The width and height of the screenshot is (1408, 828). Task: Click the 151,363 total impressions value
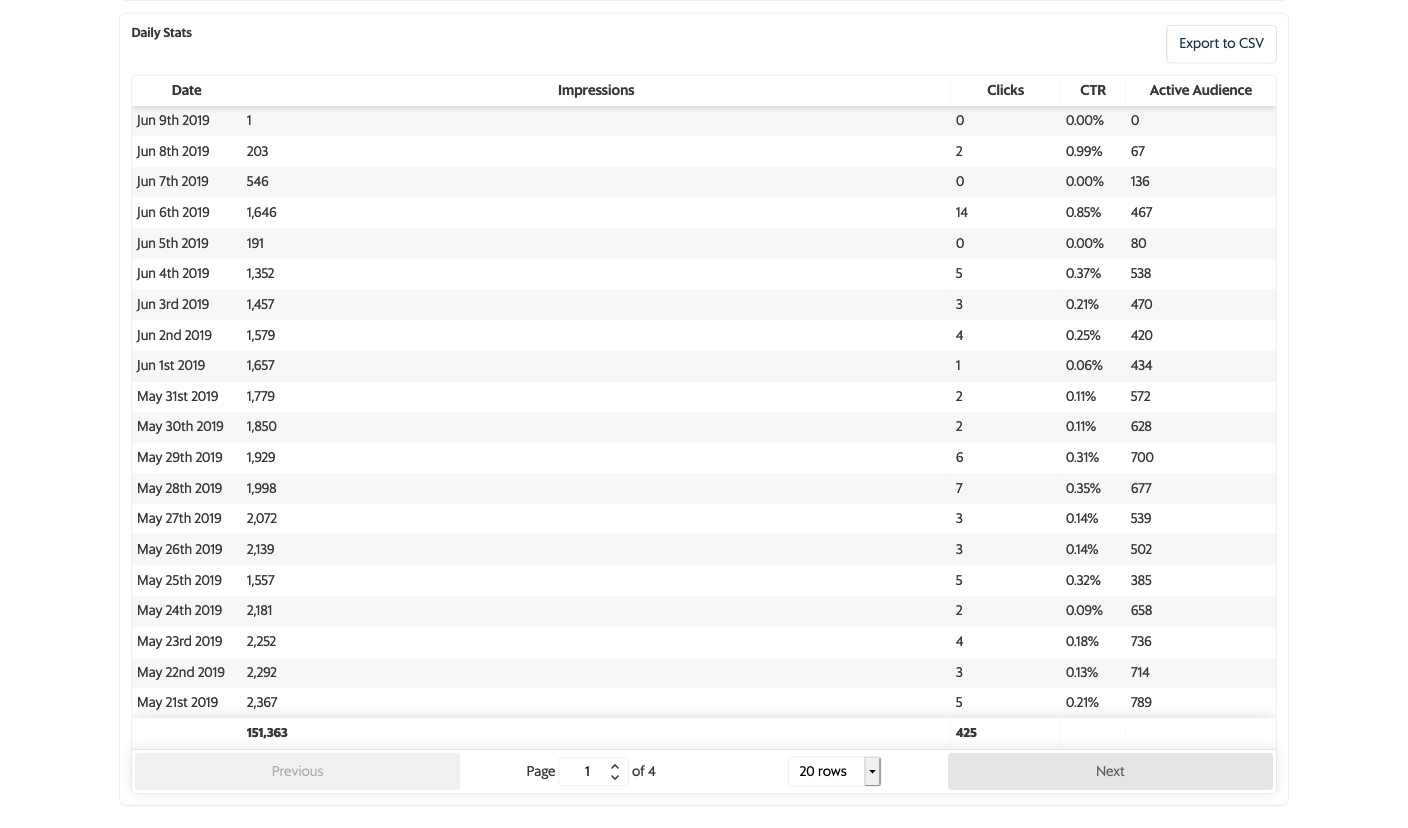(x=267, y=733)
